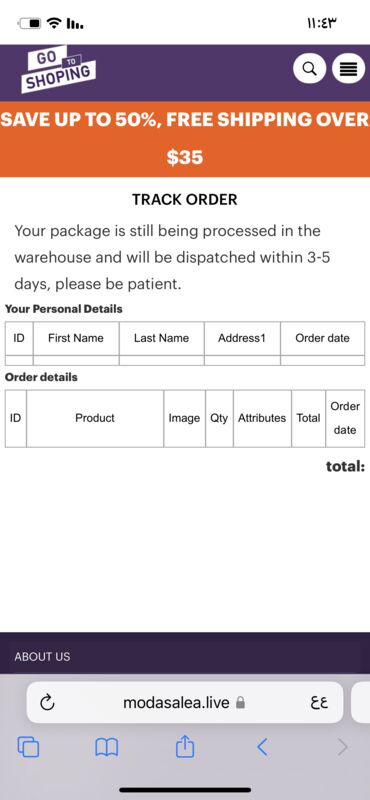This screenshot has width=370, height=800.
Task: Tap the Go To Shoping logo
Action: click(58, 69)
